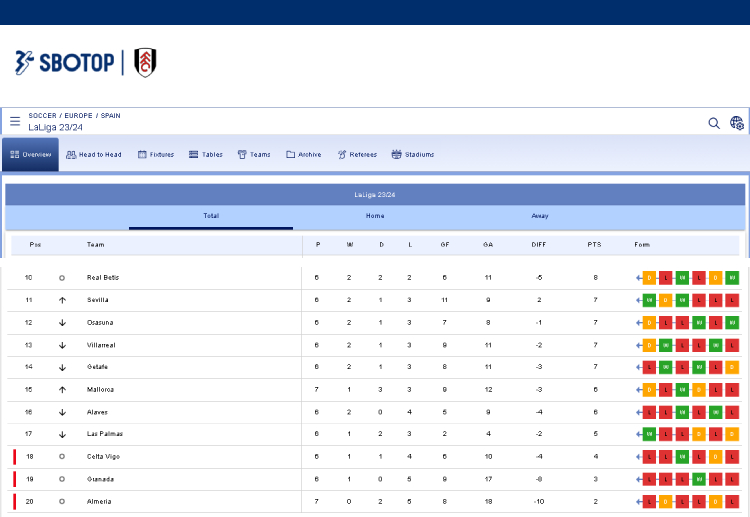This screenshot has width=750, height=517.
Task: Show the Away standings table
Action: coord(540,216)
